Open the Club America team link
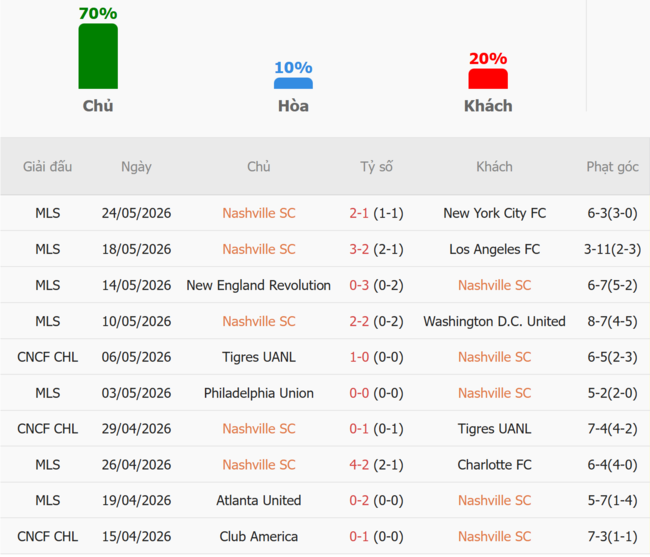The width and height of the screenshot is (650, 557). click(x=259, y=536)
